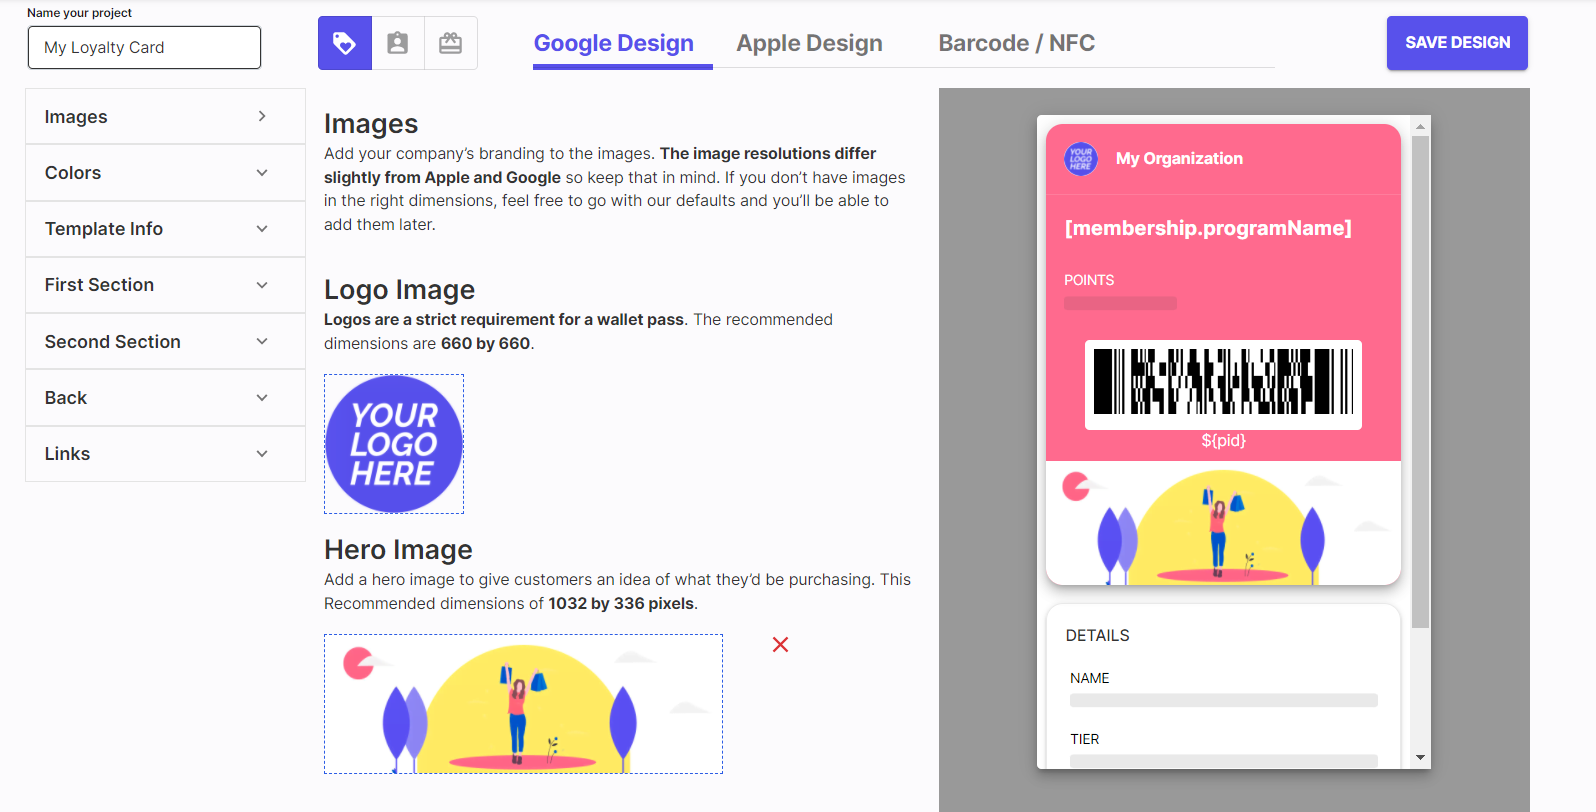
Task: Open the Colors sidebar item
Action: pyautogui.click(x=165, y=173)
